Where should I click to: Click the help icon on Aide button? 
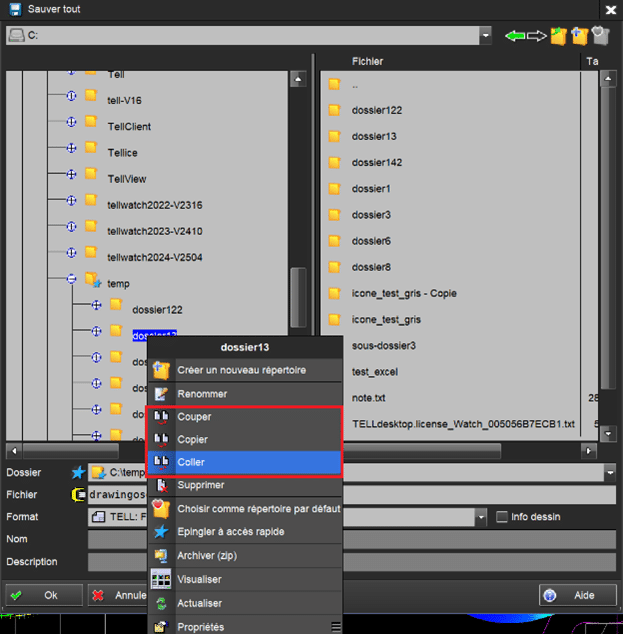(549, 595)
